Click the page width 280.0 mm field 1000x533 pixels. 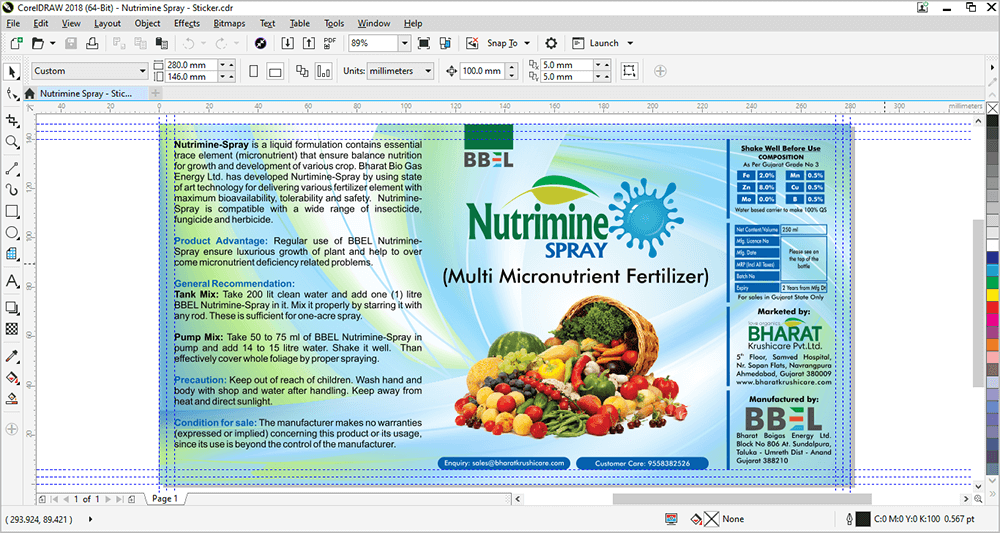click(x=191, y=65)
